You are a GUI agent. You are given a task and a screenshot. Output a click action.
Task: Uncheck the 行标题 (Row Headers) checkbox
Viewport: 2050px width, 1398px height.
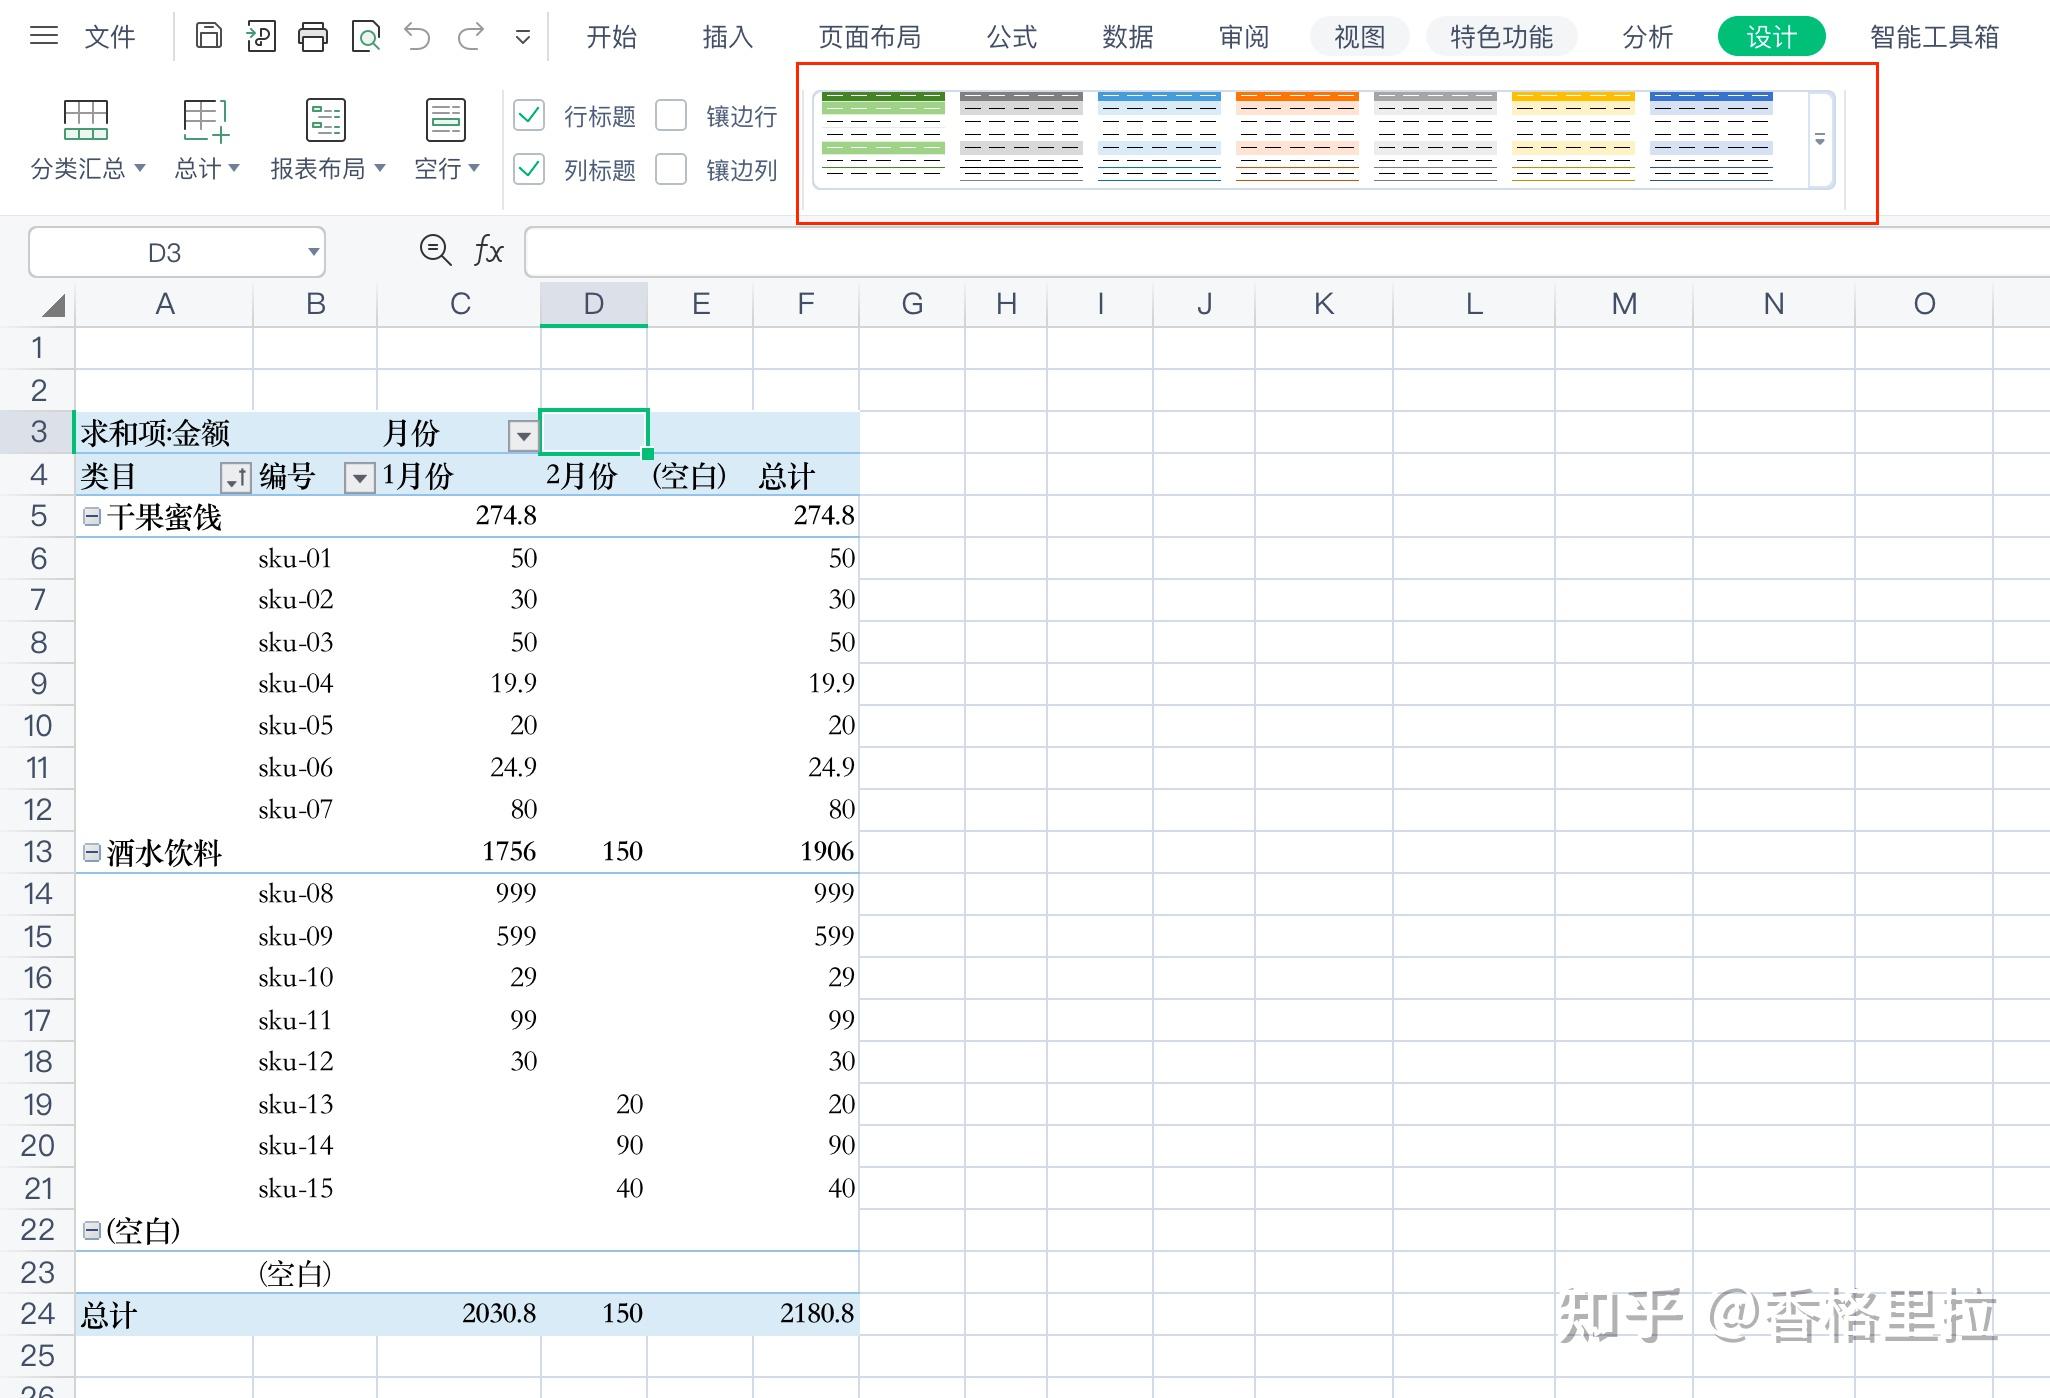coord(528,116)
